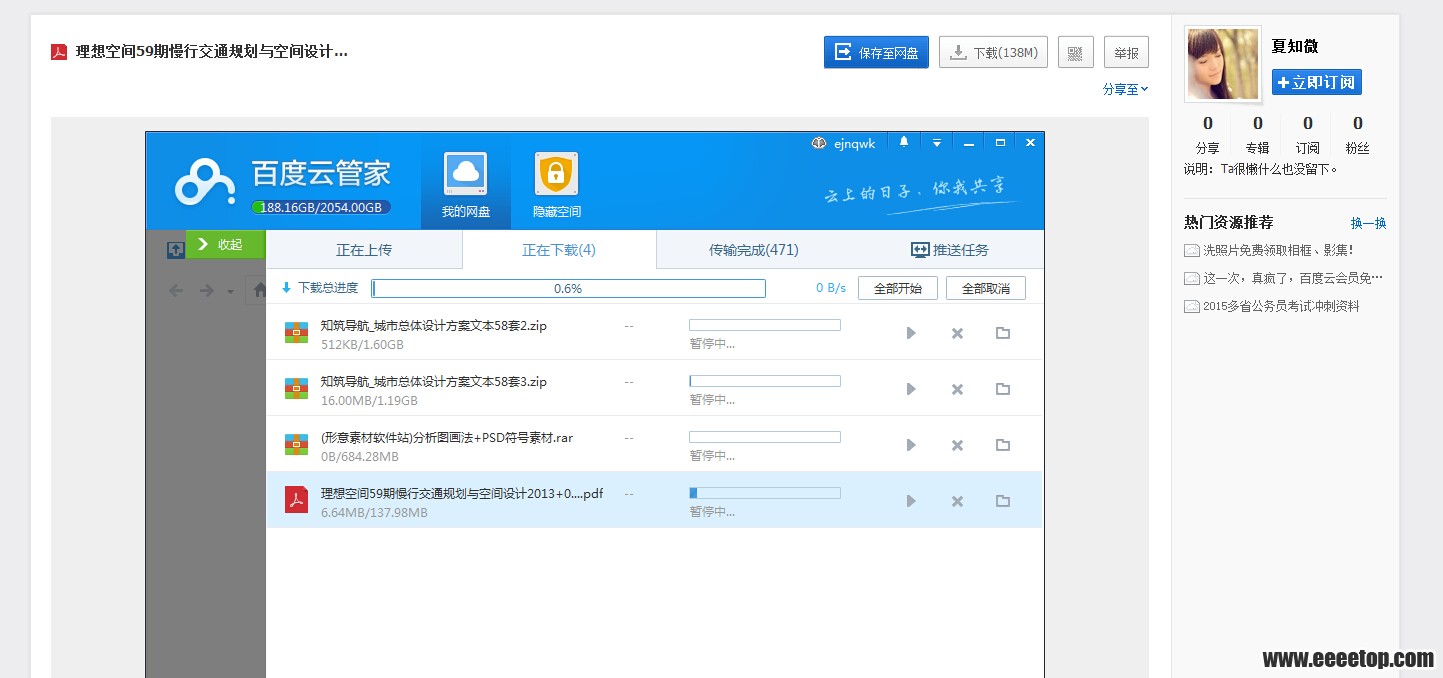Click the 全部开始 button

(x=897, y=288)
